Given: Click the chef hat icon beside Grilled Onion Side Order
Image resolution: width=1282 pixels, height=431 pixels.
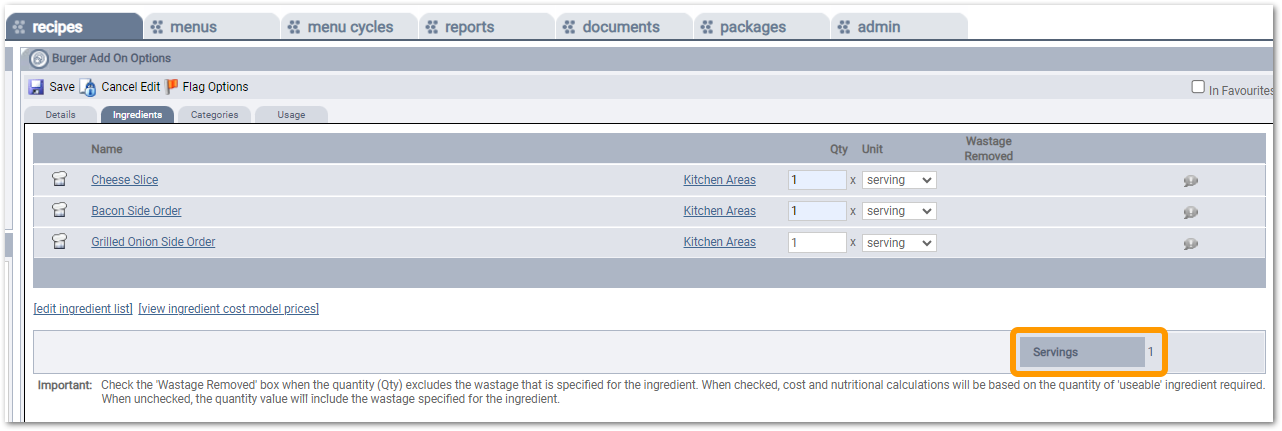Looking at the screenshot, I should (60, 242).
